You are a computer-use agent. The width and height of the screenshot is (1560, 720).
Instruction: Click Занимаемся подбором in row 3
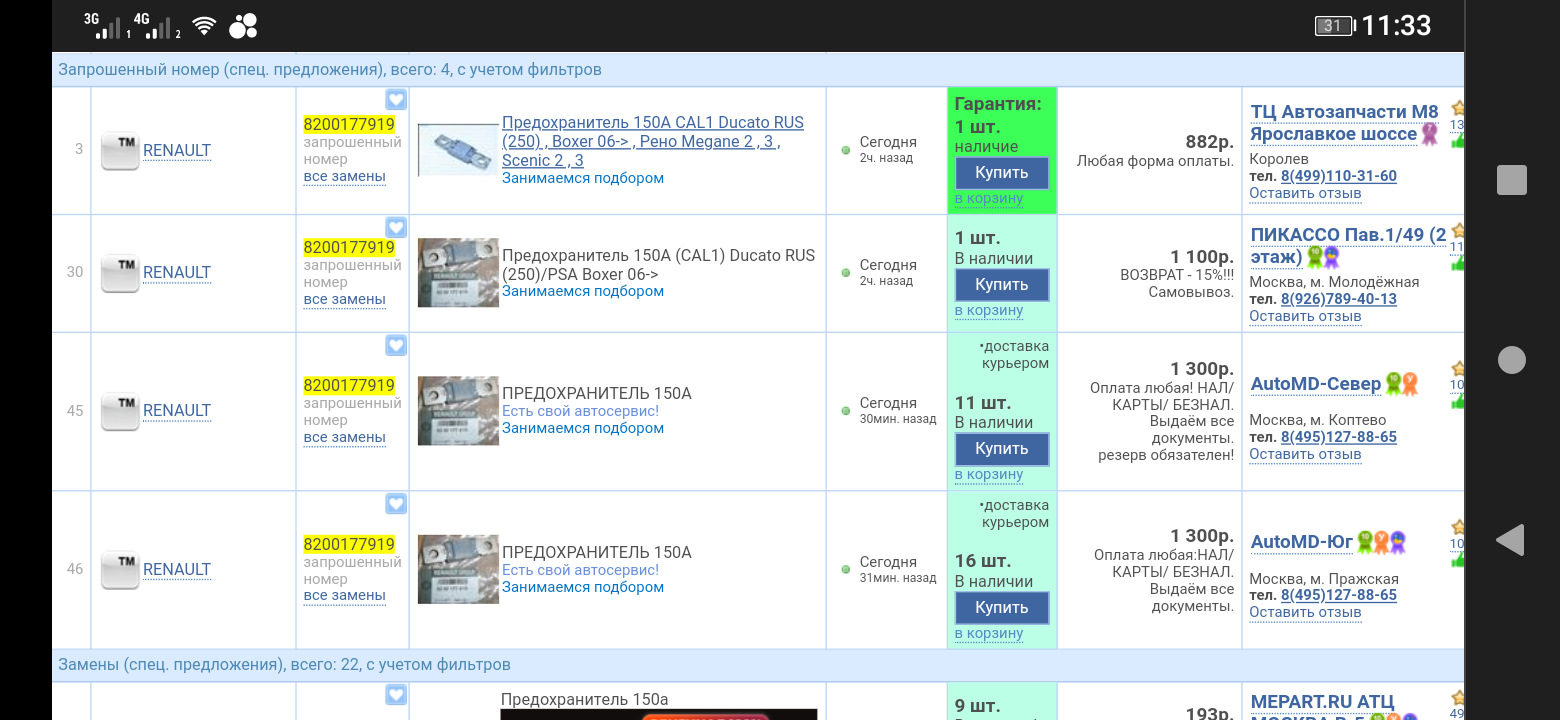click(583, 178)
